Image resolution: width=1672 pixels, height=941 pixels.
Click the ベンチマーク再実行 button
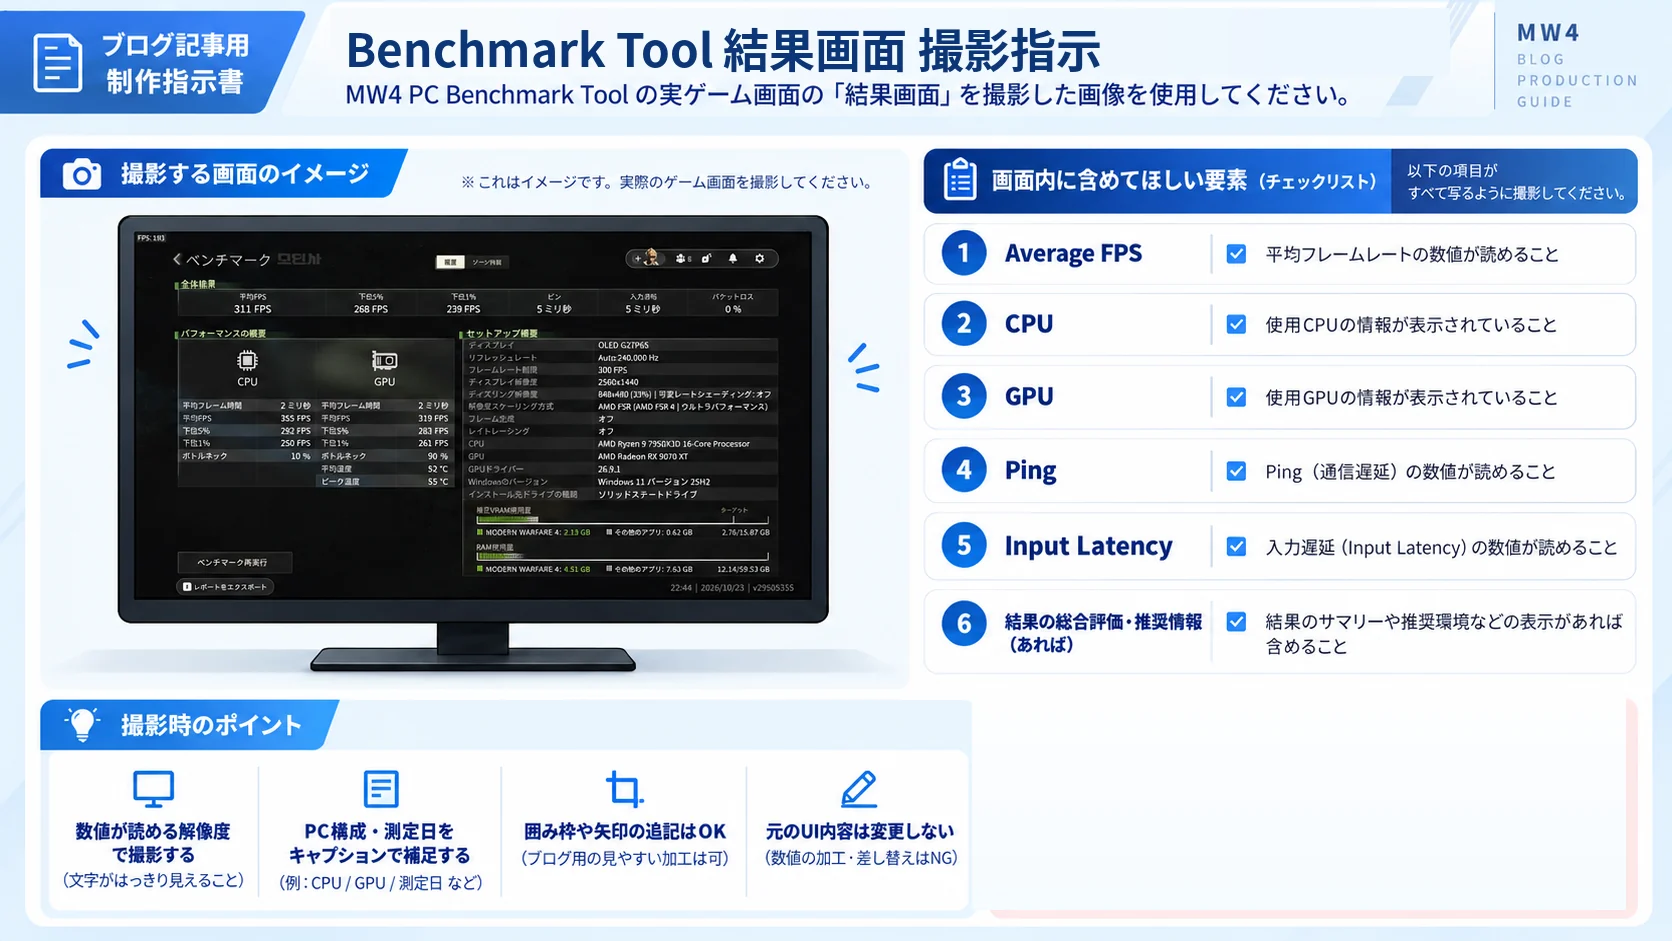235,562
